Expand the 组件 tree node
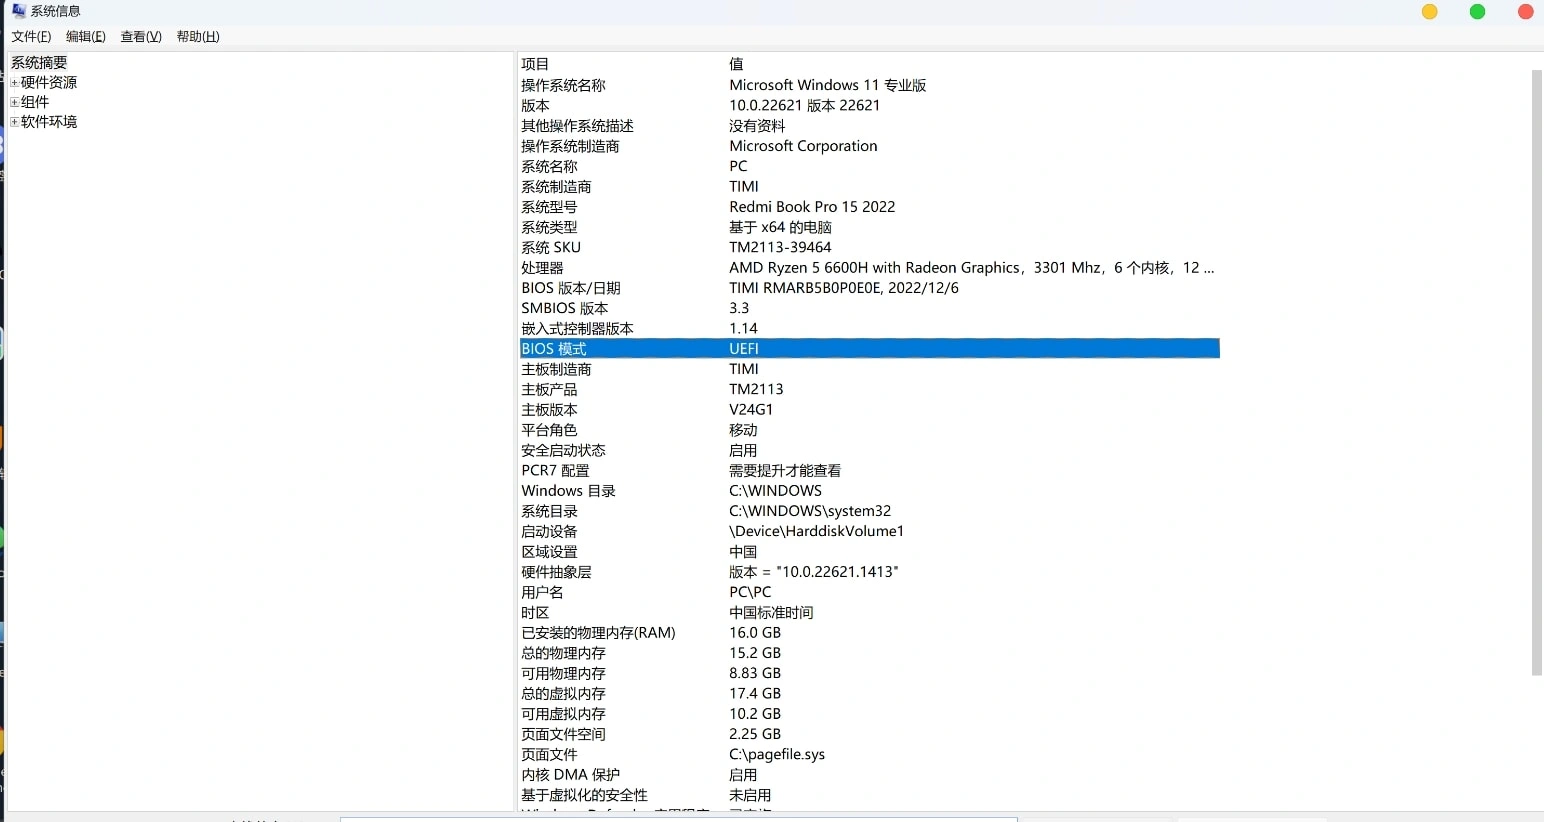The image size is (1544, 822). point(14,102)
